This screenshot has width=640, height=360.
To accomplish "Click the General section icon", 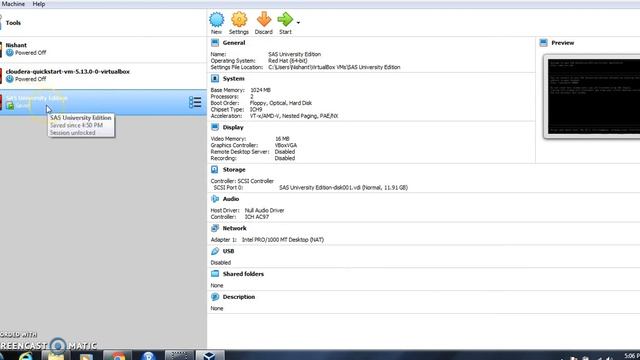I will coord(215,42).
